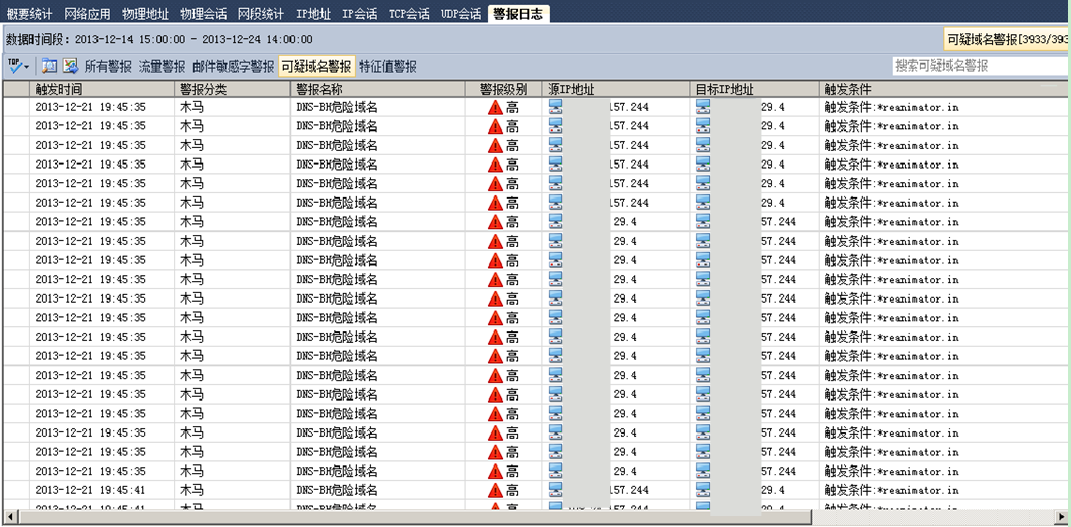1071x527 pixels.
Task: Expand the TOP filter dropdown arrow
Action: (27, 68)
